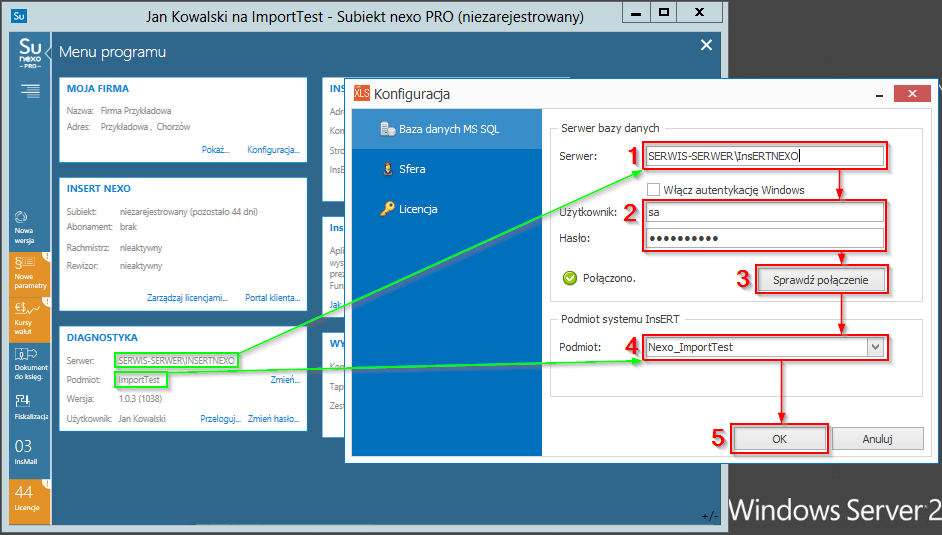Enable Włącz autentykację Windows checkbox
Viewport: 942px width, 535px height.
pyautogui.click(x=653, y=190)
